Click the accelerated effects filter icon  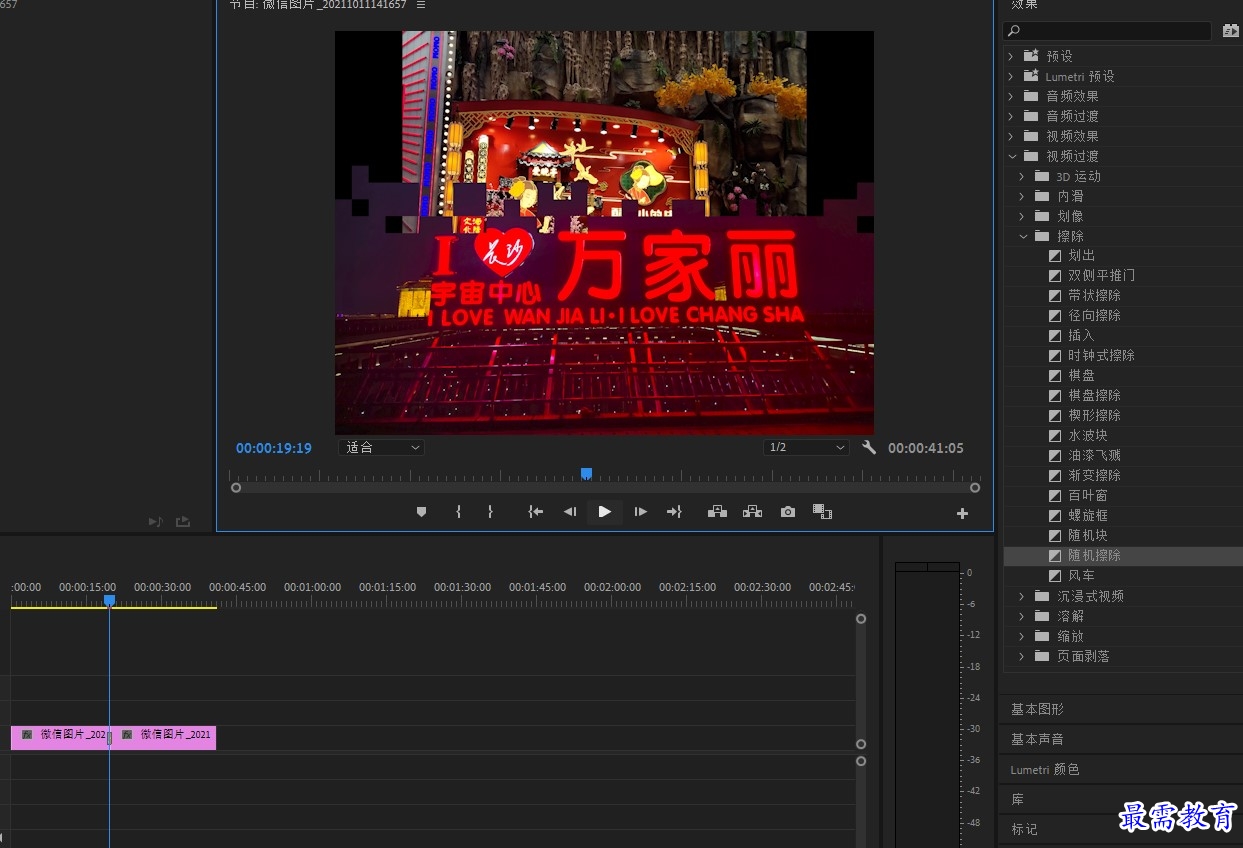(1231, 32)
